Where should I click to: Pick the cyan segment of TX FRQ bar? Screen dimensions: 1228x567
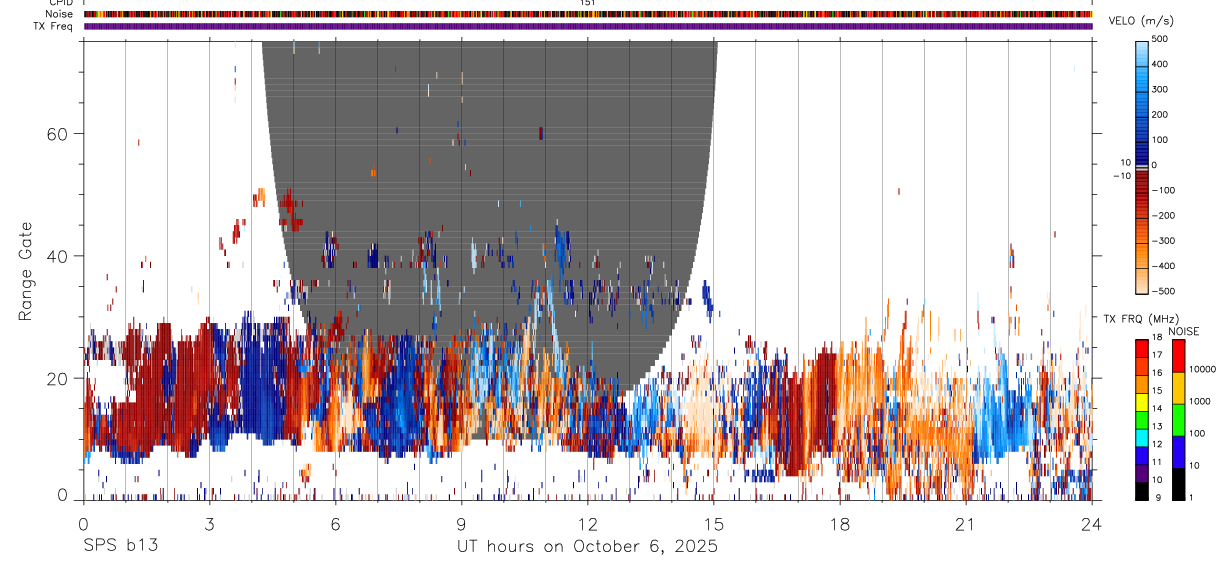click(1142, 438)
